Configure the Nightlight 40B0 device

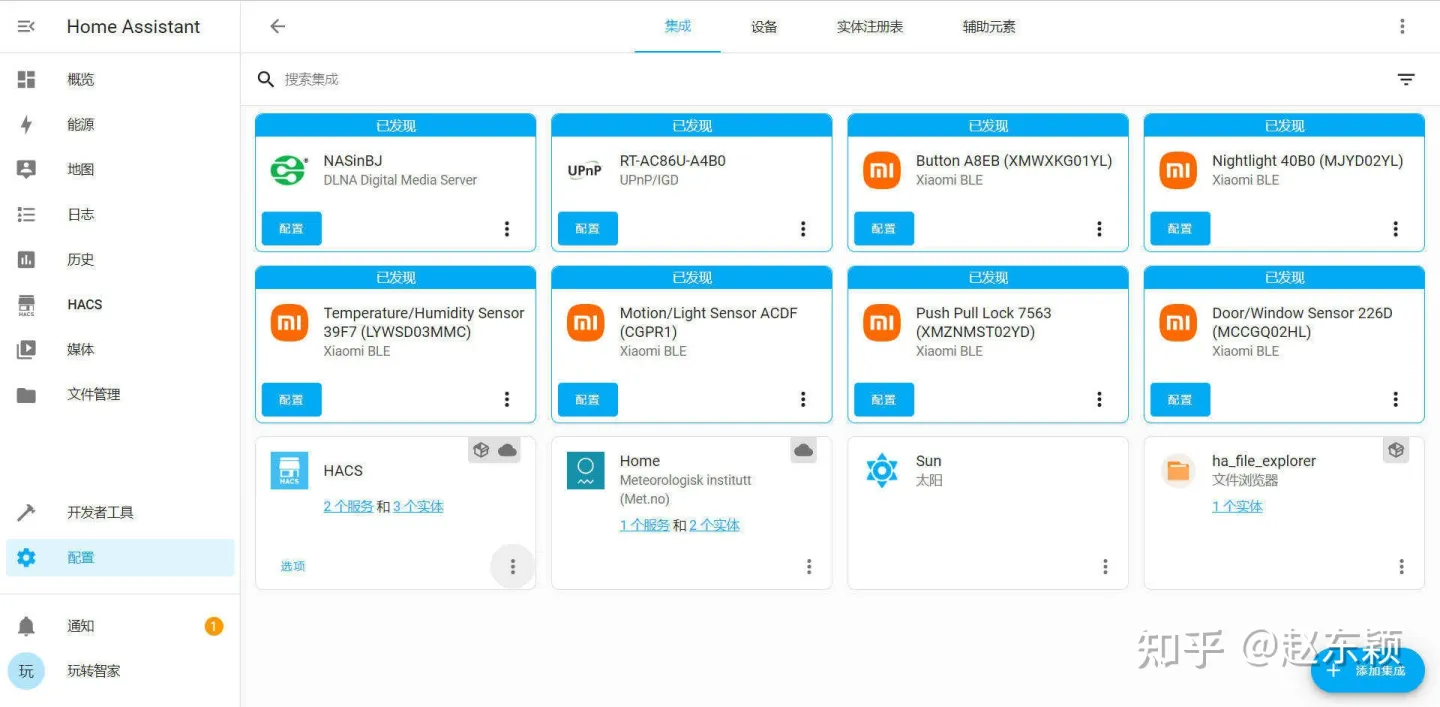[1180, 229]
